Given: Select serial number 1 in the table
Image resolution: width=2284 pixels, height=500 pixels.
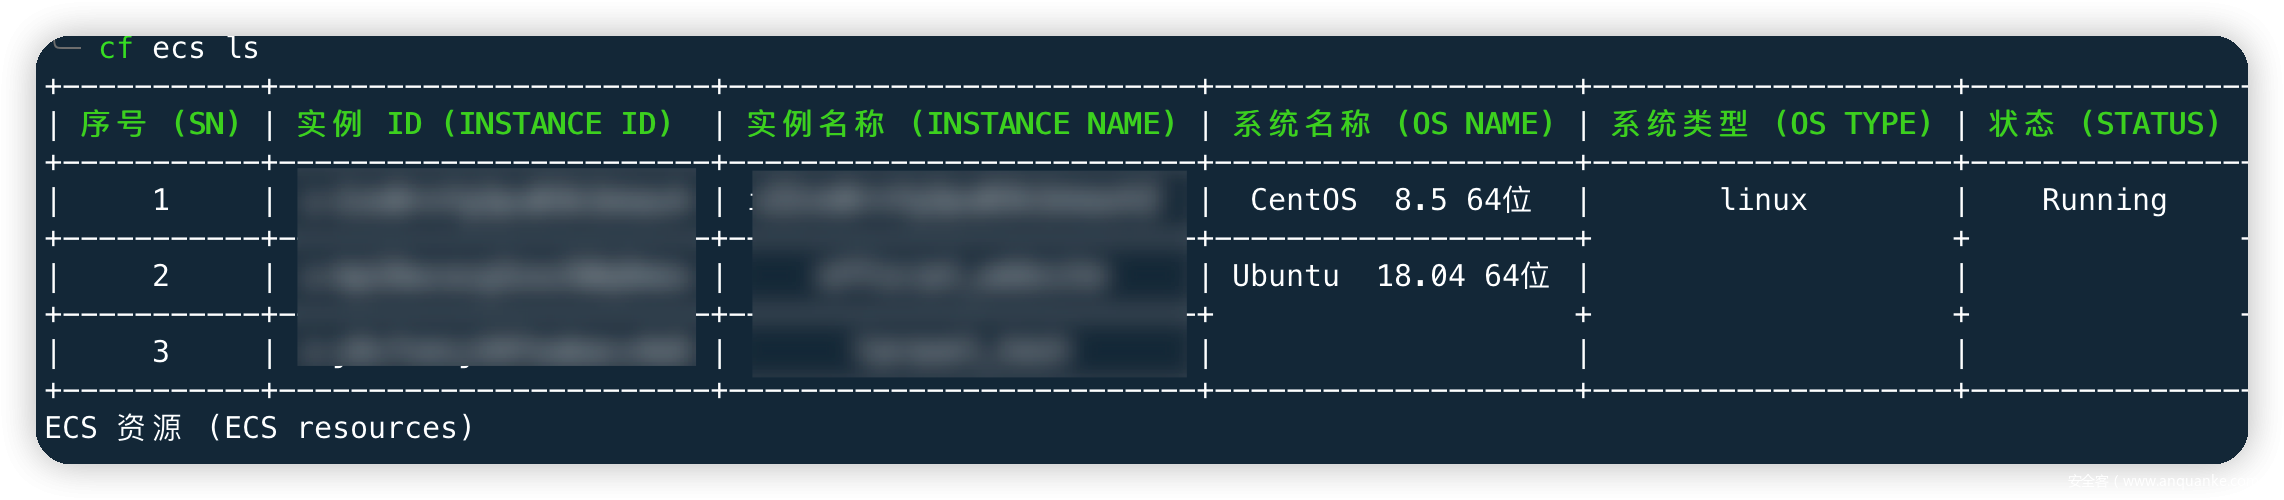Looking at the screenshot, I should [x=161, y=200].
